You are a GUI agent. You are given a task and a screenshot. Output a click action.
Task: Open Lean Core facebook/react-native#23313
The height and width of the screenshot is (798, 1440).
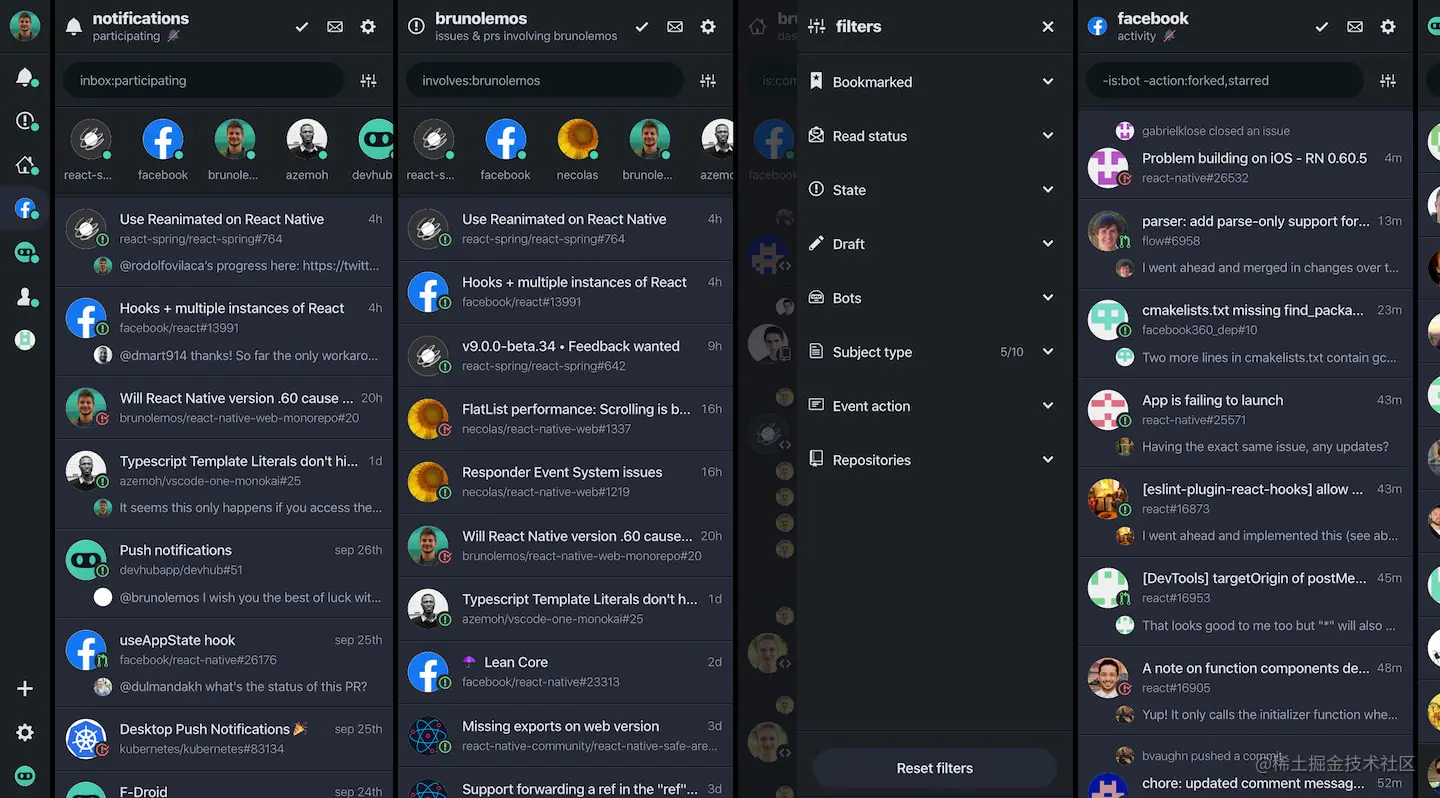coord(566,671)
